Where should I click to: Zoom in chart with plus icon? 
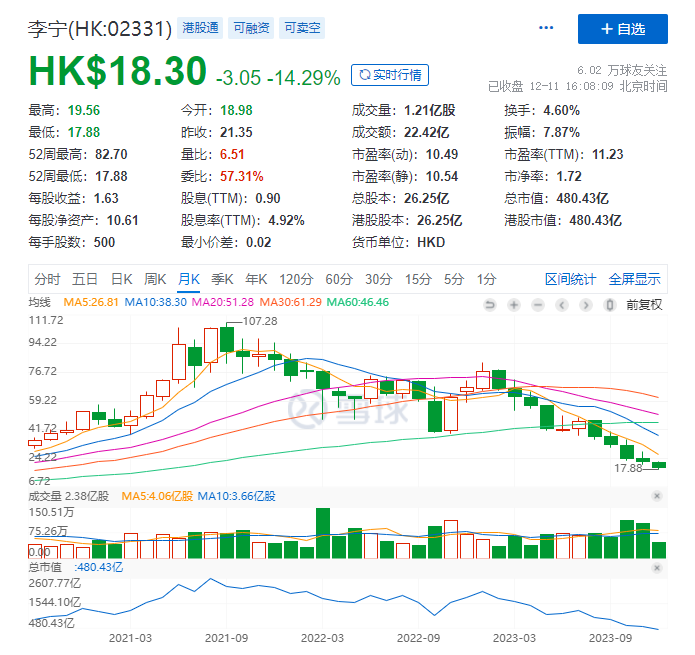coord(514,305)
